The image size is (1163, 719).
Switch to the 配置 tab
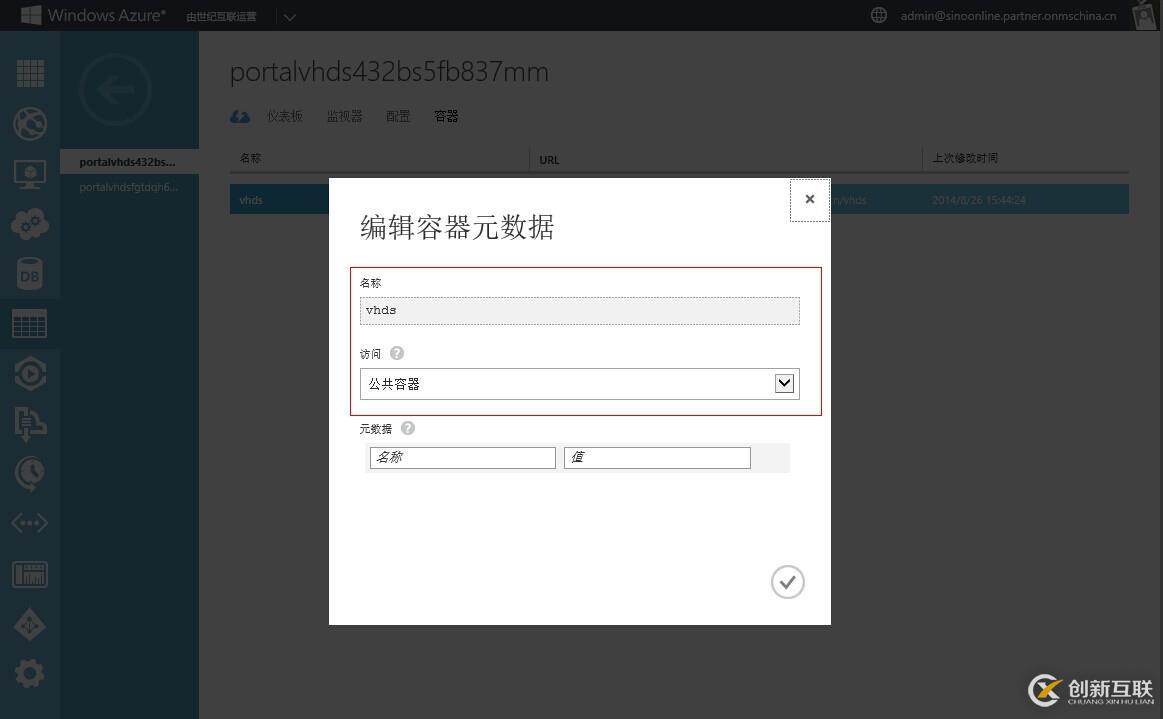click(398, 116)
